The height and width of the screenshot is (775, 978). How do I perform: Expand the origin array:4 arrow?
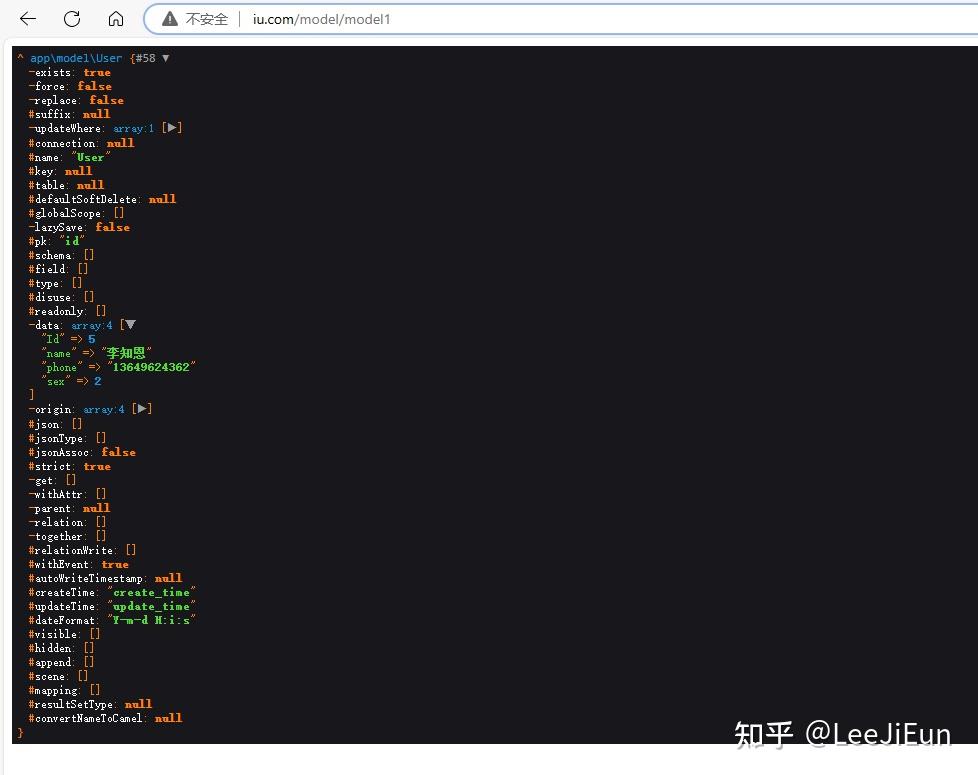tap(142, 409)
